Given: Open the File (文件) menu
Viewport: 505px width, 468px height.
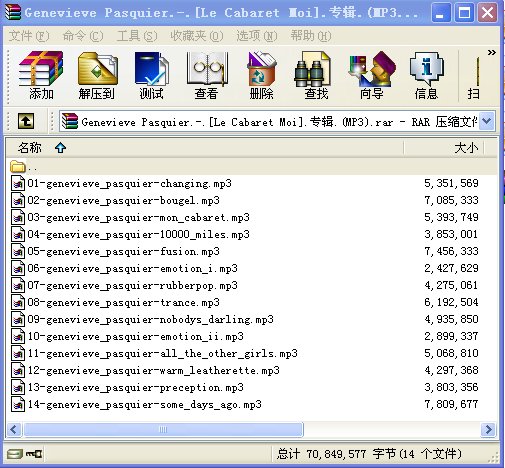Looking at the screenshot, I should click(29, 36).
